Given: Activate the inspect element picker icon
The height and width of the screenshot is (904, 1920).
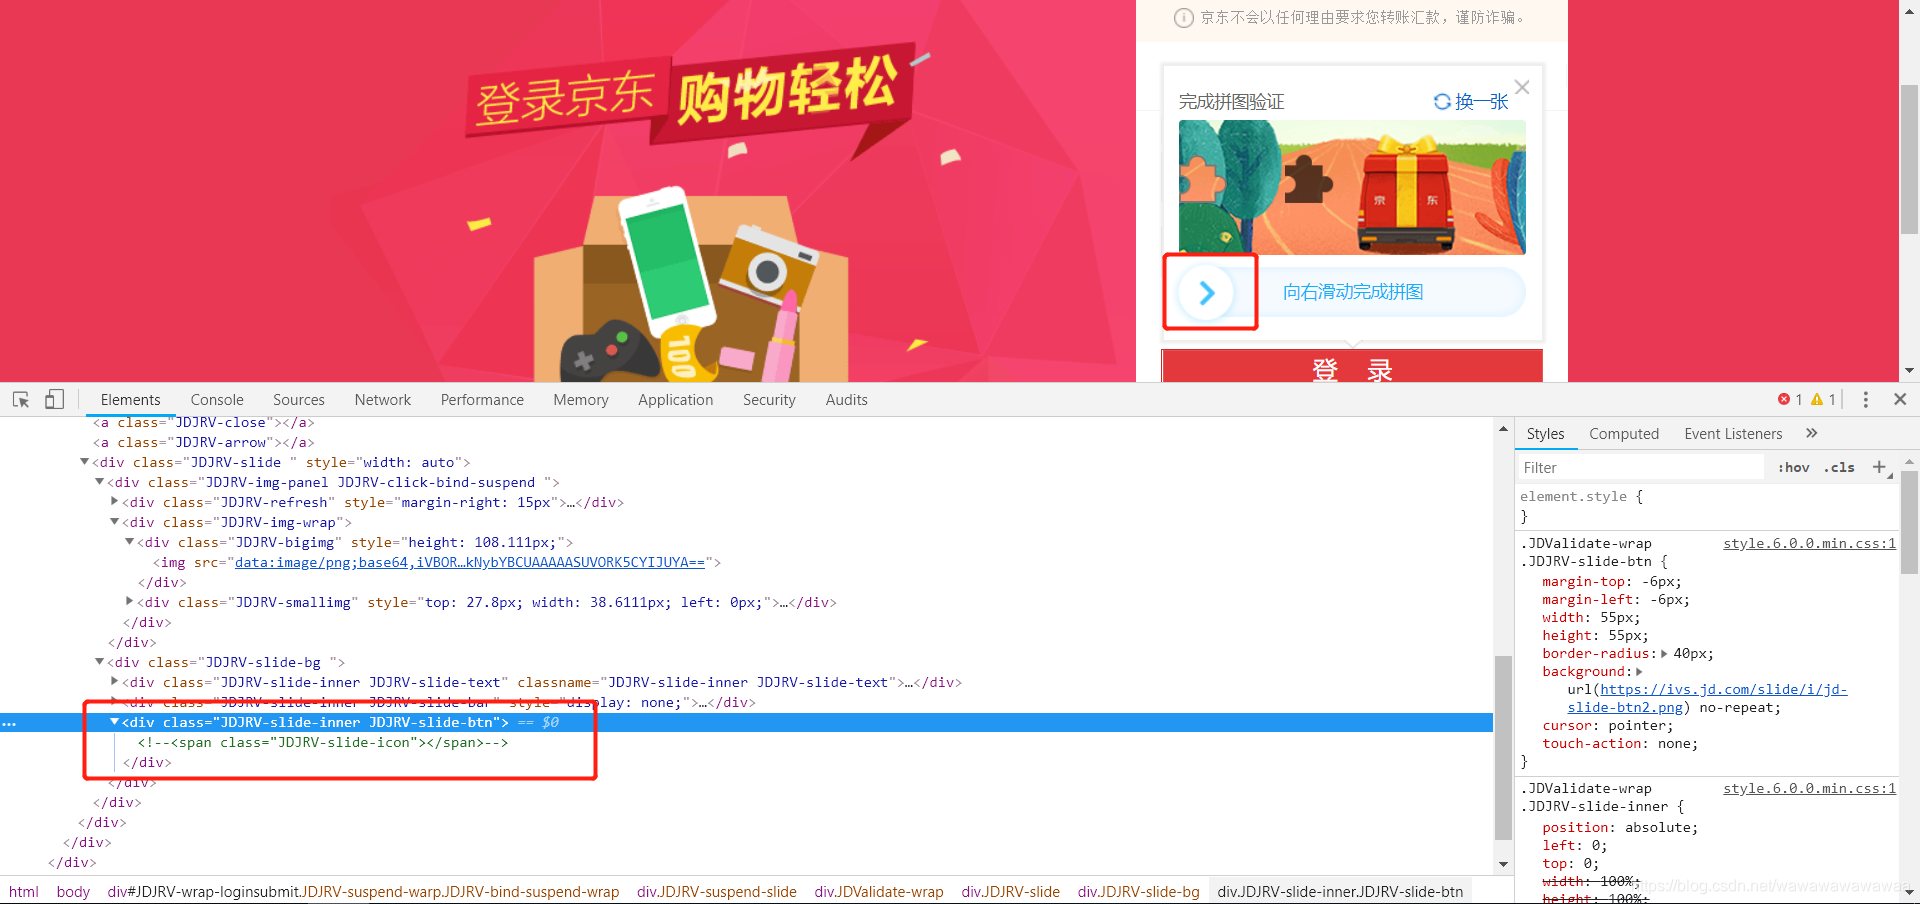Looking at the screenshot, I should [21, 399].
